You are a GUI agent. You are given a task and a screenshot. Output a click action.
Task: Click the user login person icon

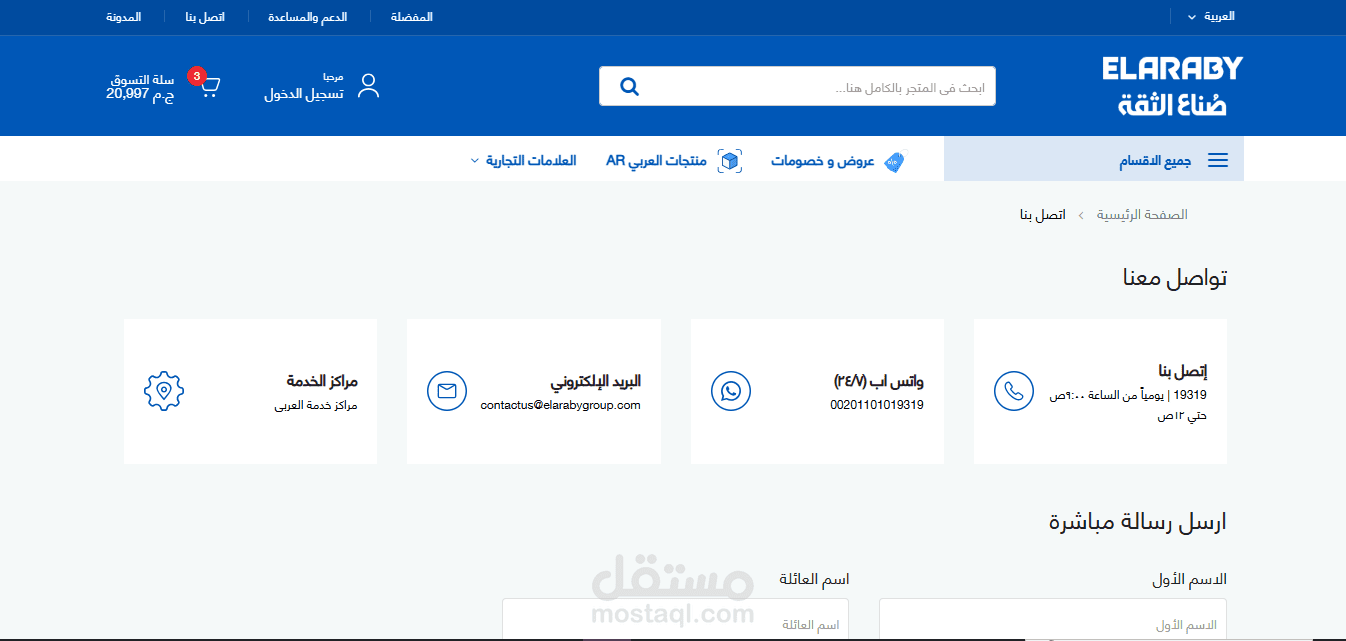[x=368, y=86]
